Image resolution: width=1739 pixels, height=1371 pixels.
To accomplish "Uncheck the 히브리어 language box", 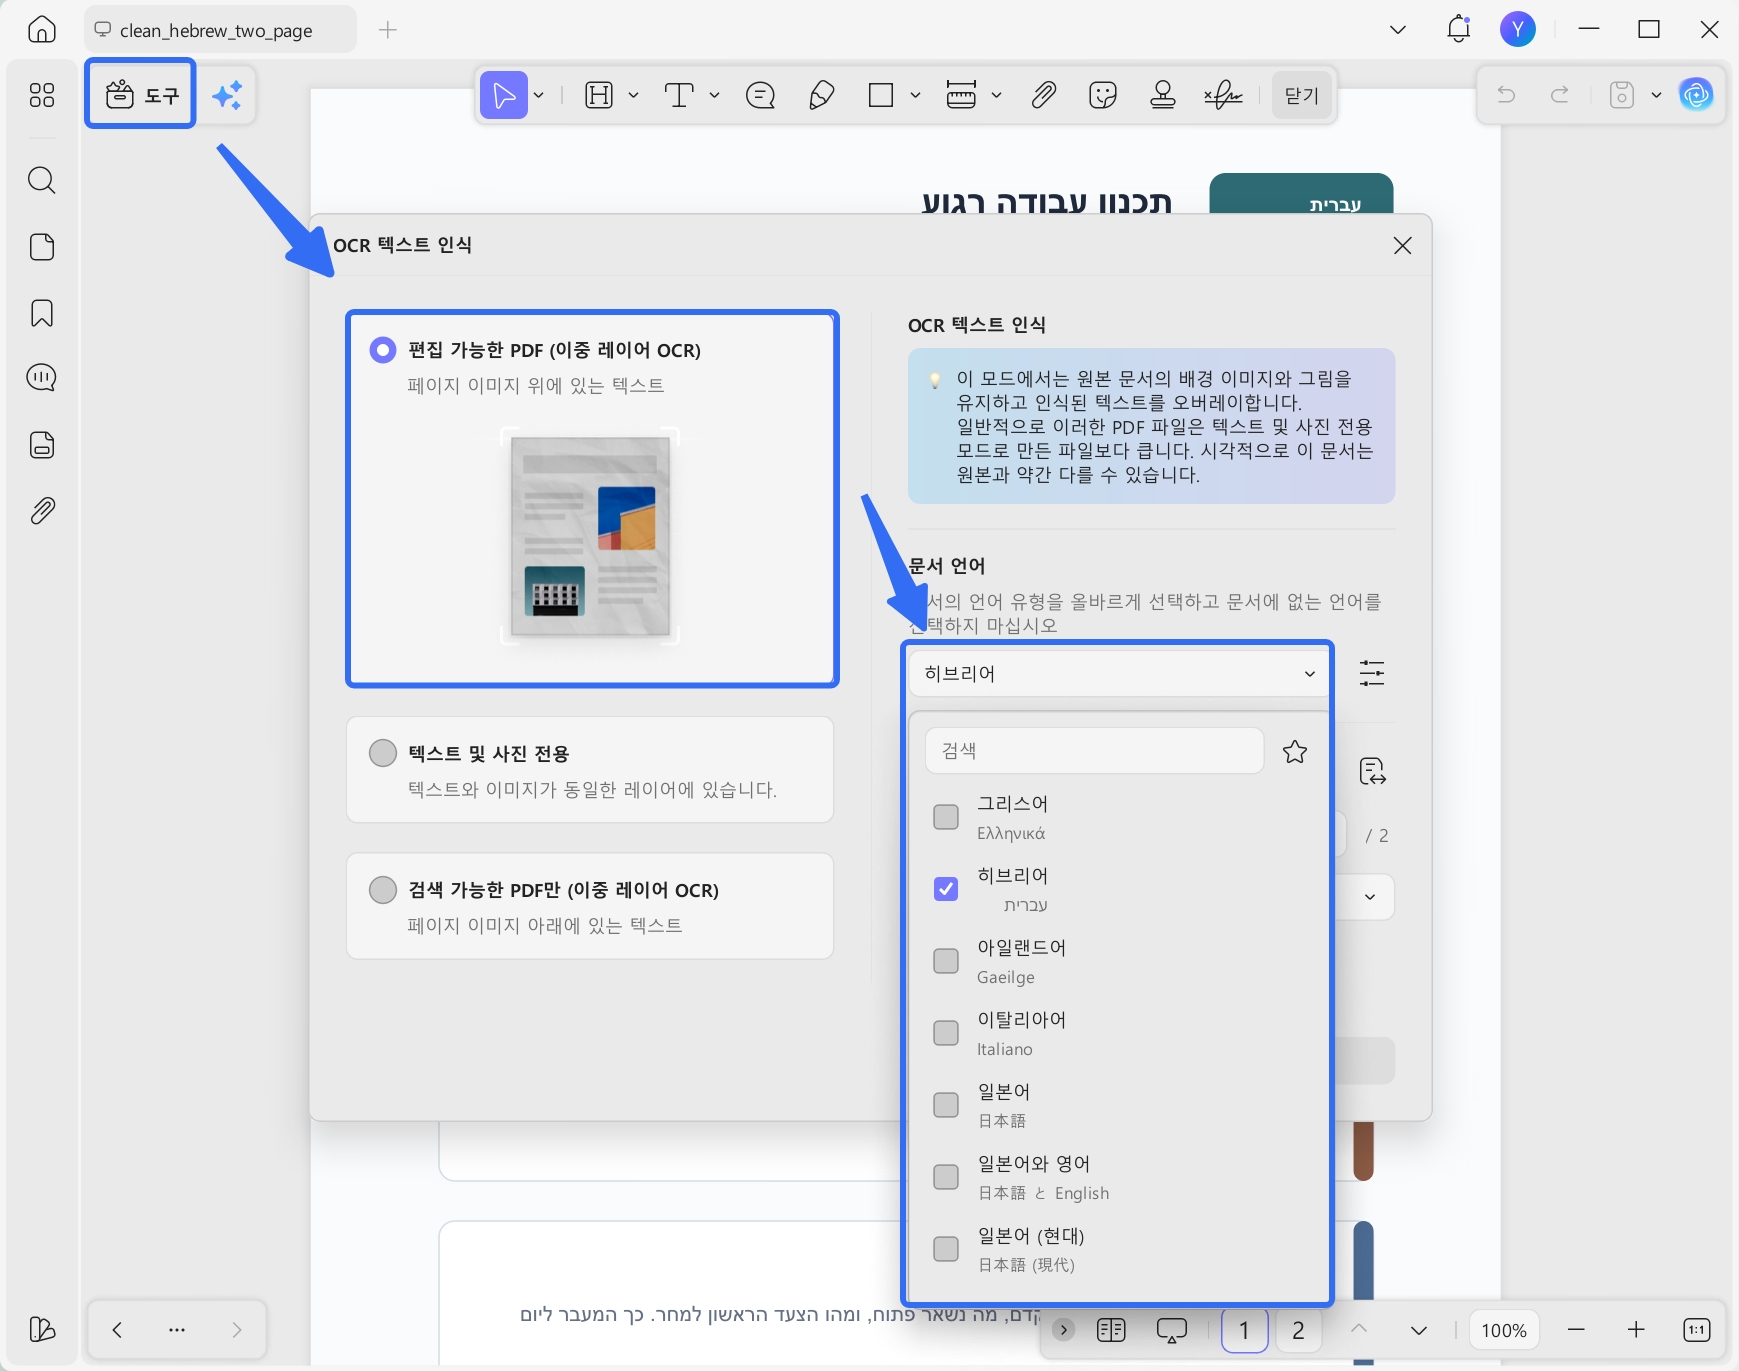I will coord(945,889).
